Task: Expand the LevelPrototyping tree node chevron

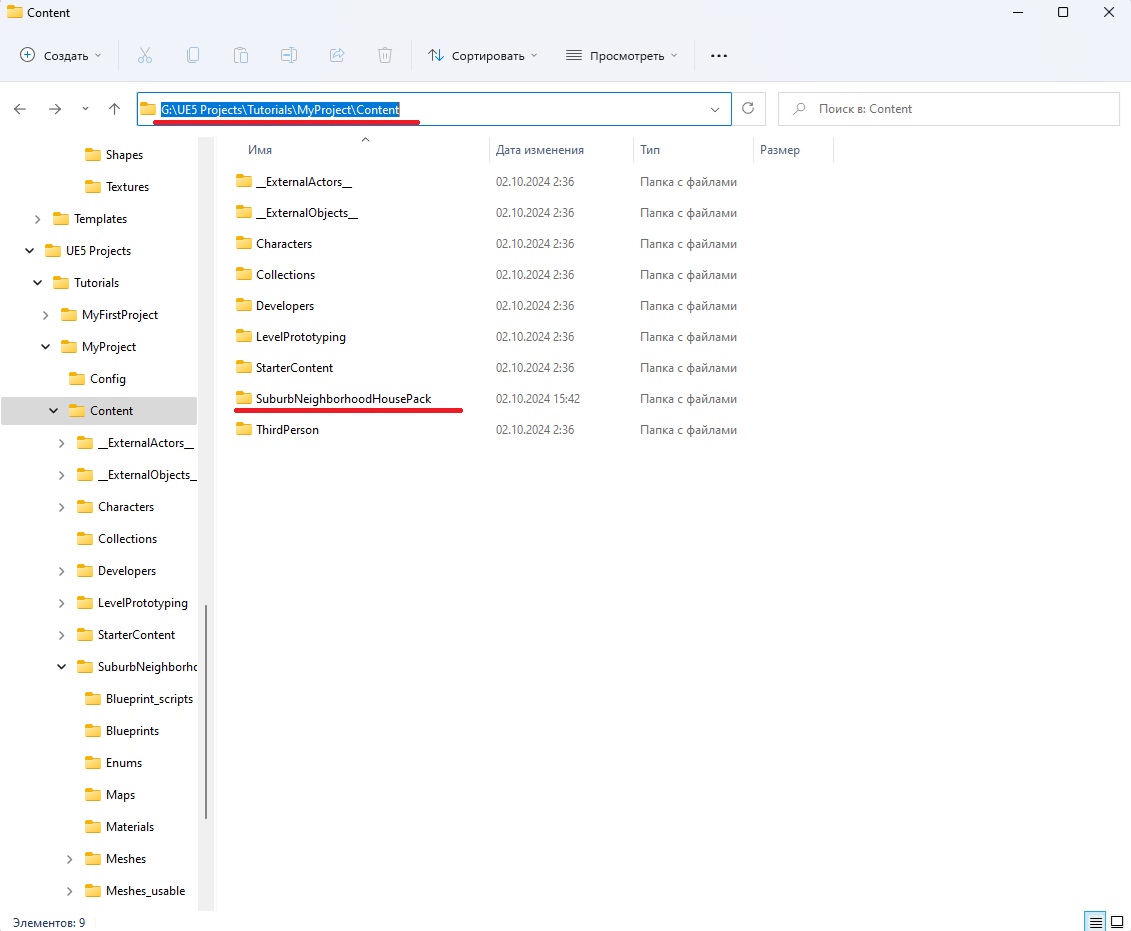Action: pyautogui.click(x=61, y=603)
